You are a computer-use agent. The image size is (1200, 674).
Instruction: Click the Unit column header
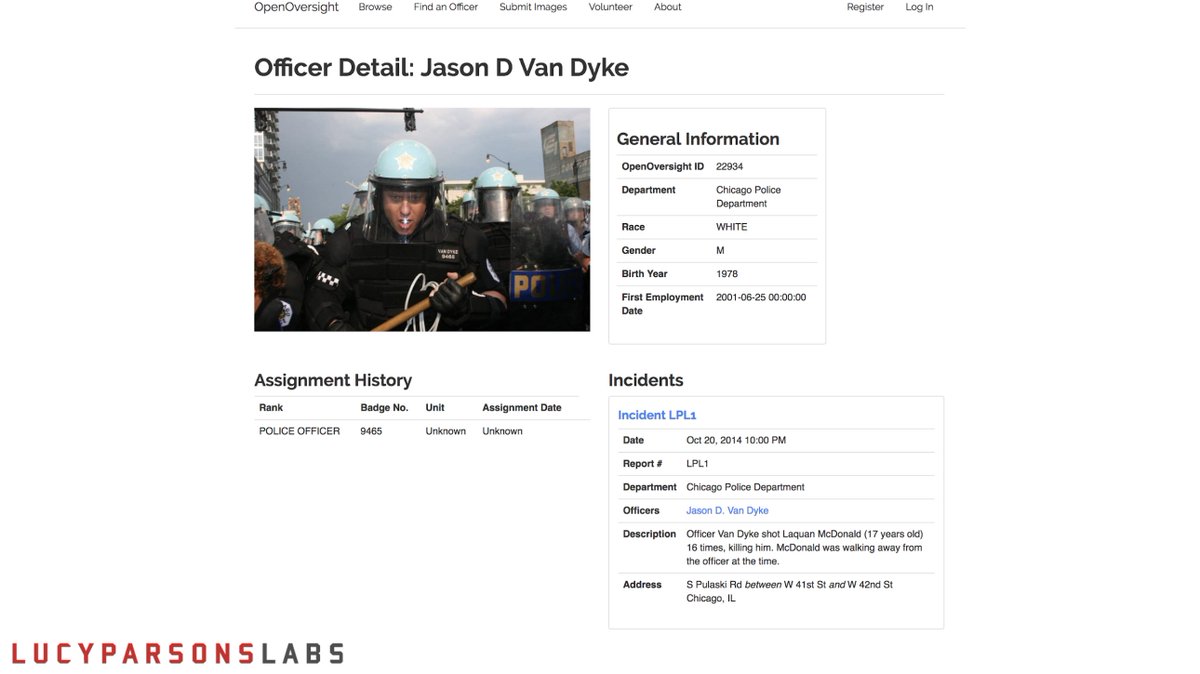click(435, 408)
